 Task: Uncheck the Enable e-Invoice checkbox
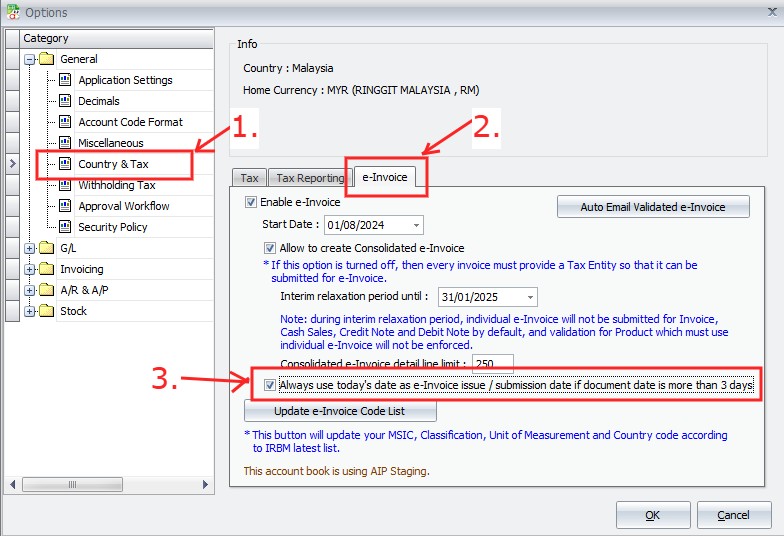(x=251, y=202)
